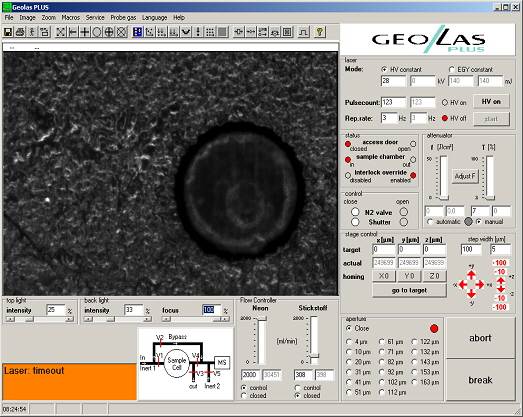Click the go to target button
The width and height of the screenshot is (523, 417).
(409, 290)
